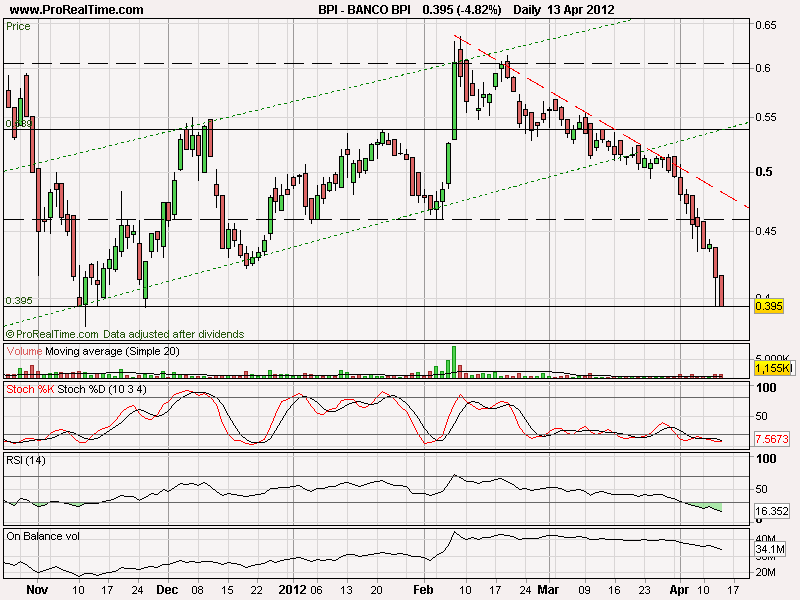Click the Daily 13 Apr 2012 label

coord(564,9)
